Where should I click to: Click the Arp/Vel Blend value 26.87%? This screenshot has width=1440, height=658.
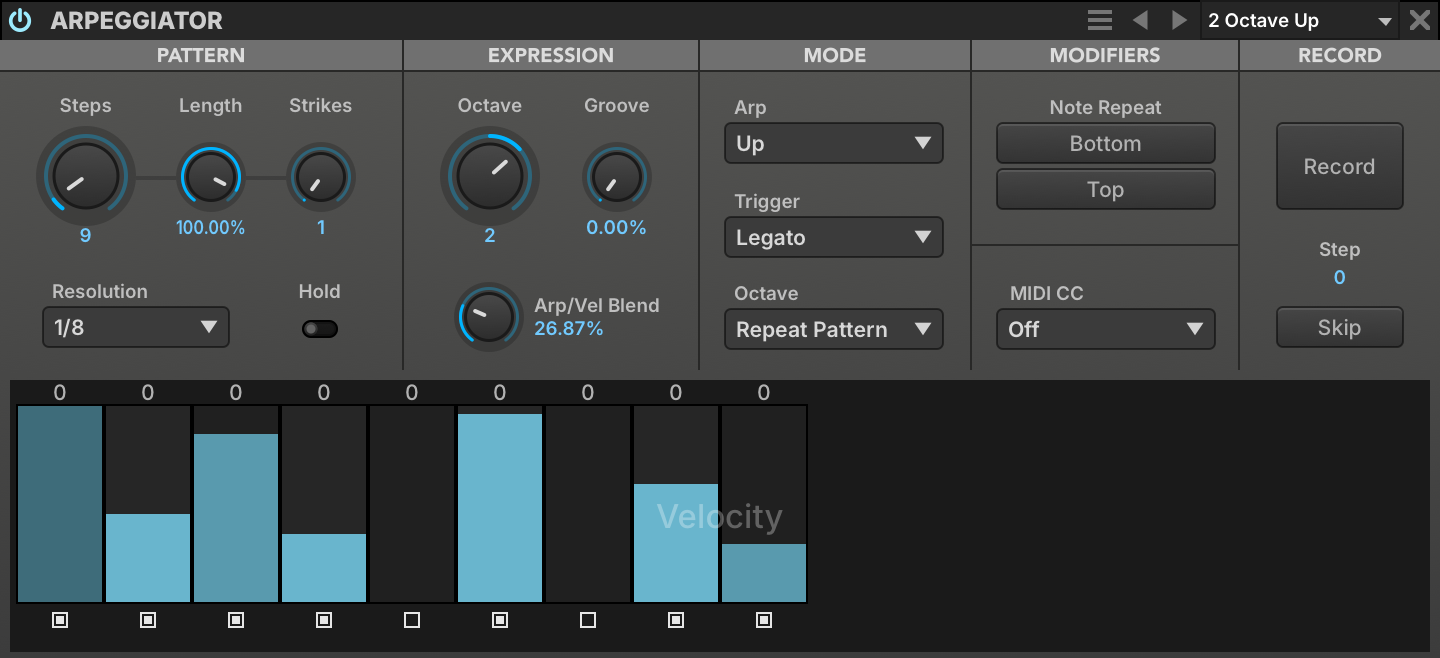pos(569,329)
